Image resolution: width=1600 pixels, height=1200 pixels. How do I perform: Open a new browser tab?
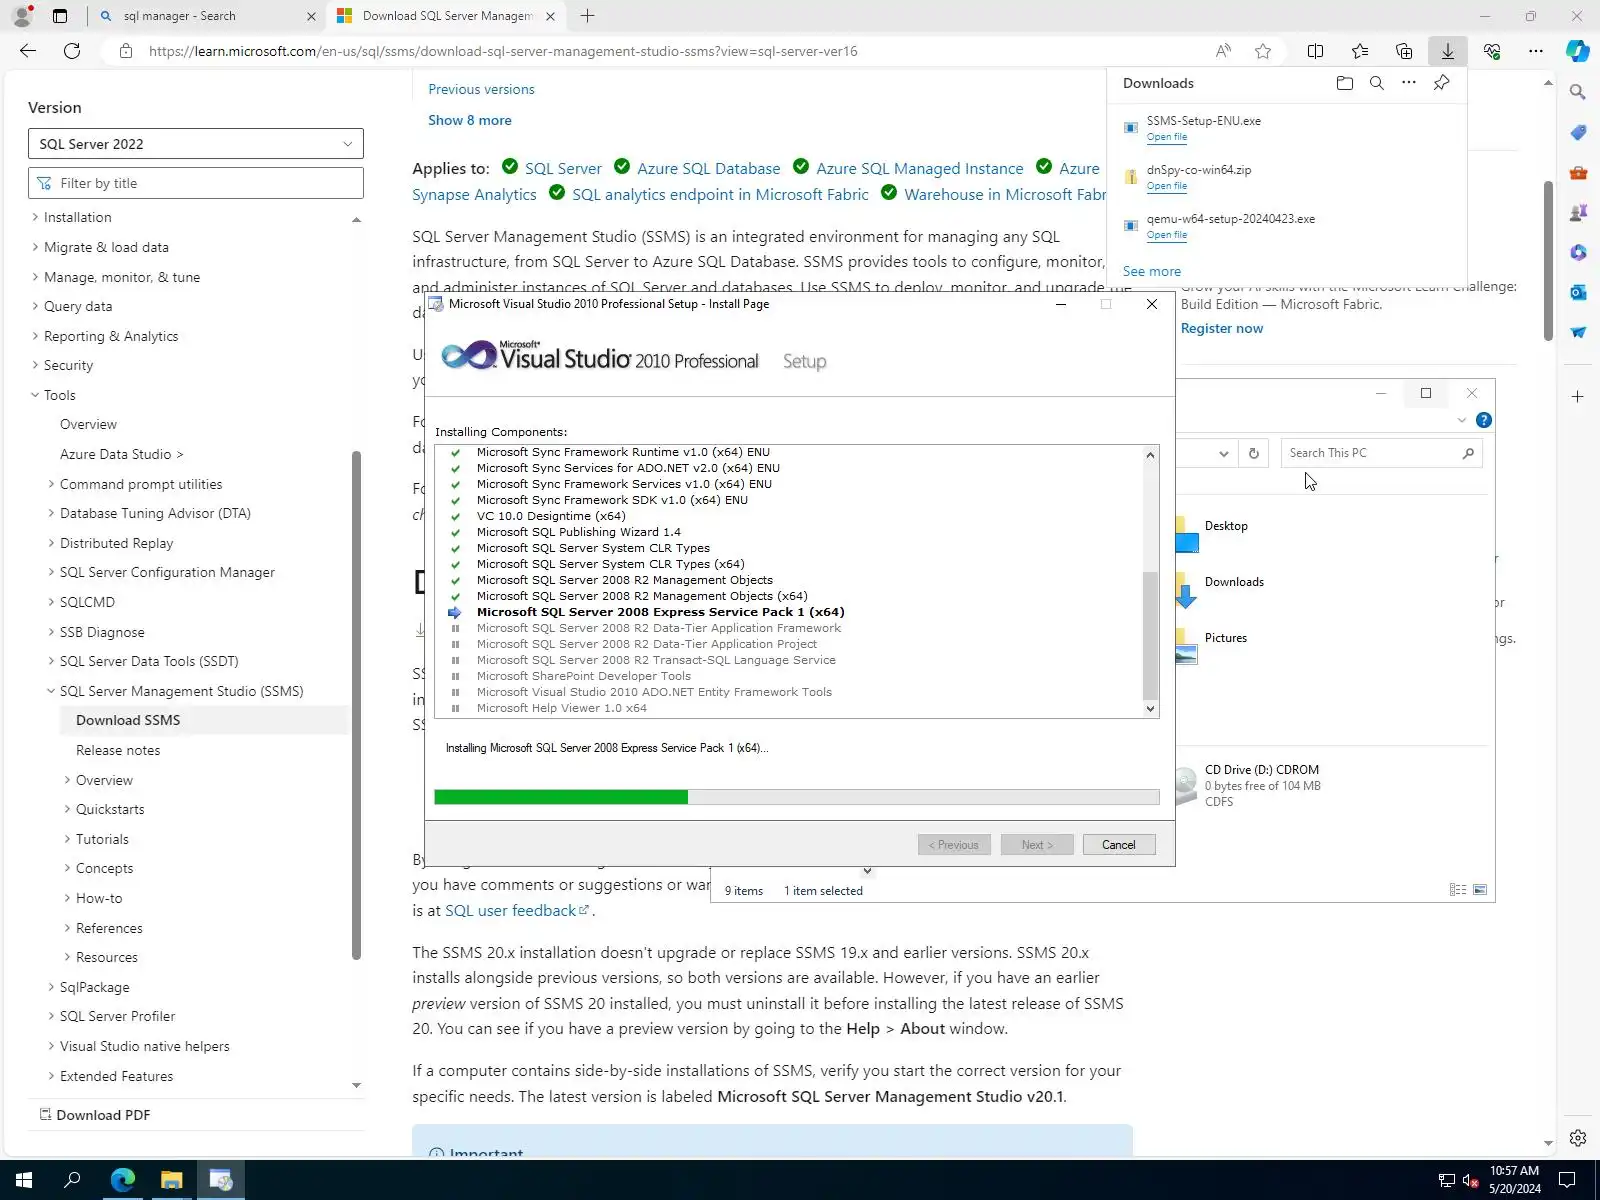587,16
